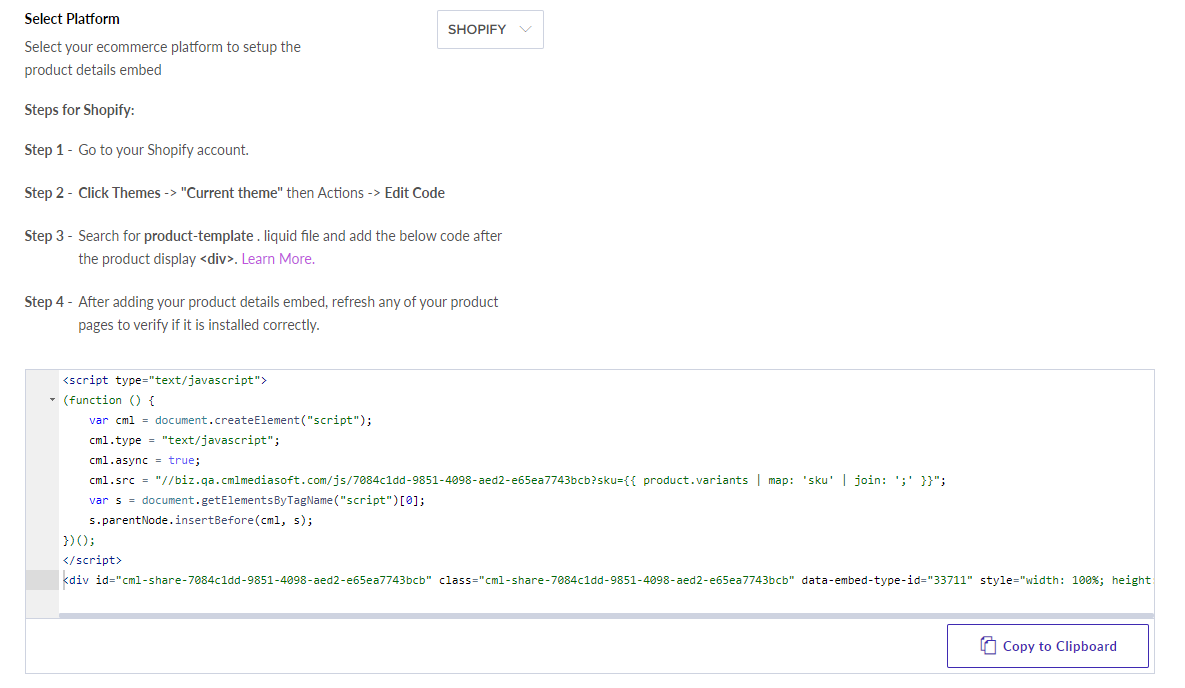Click the Copy to Clipboard button

(x=1047, y=646)
